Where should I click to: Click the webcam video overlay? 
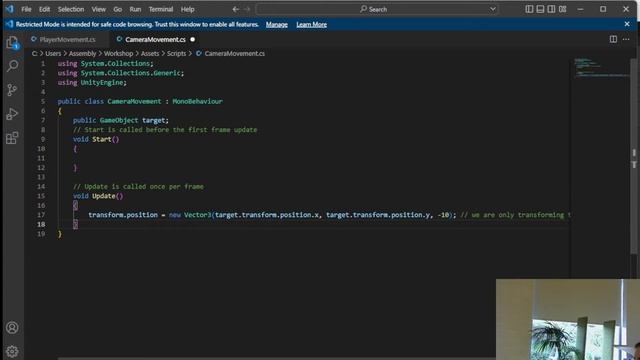click(x=568, y=320)
